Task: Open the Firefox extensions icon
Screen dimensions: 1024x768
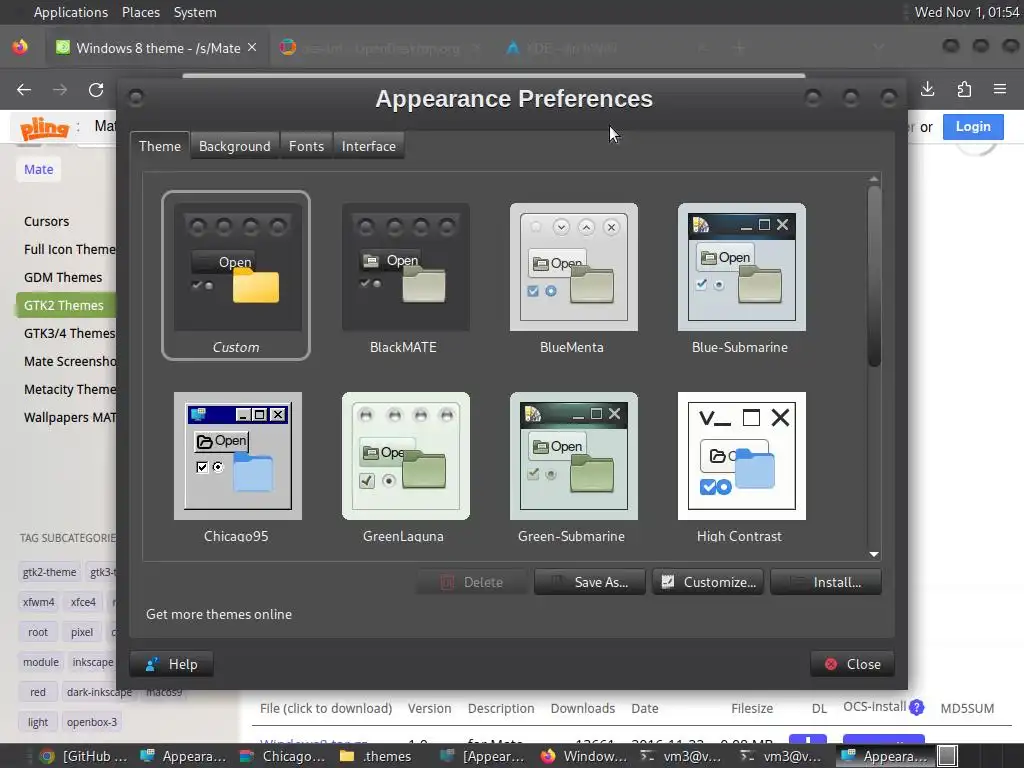Action: tap(964, 89)
